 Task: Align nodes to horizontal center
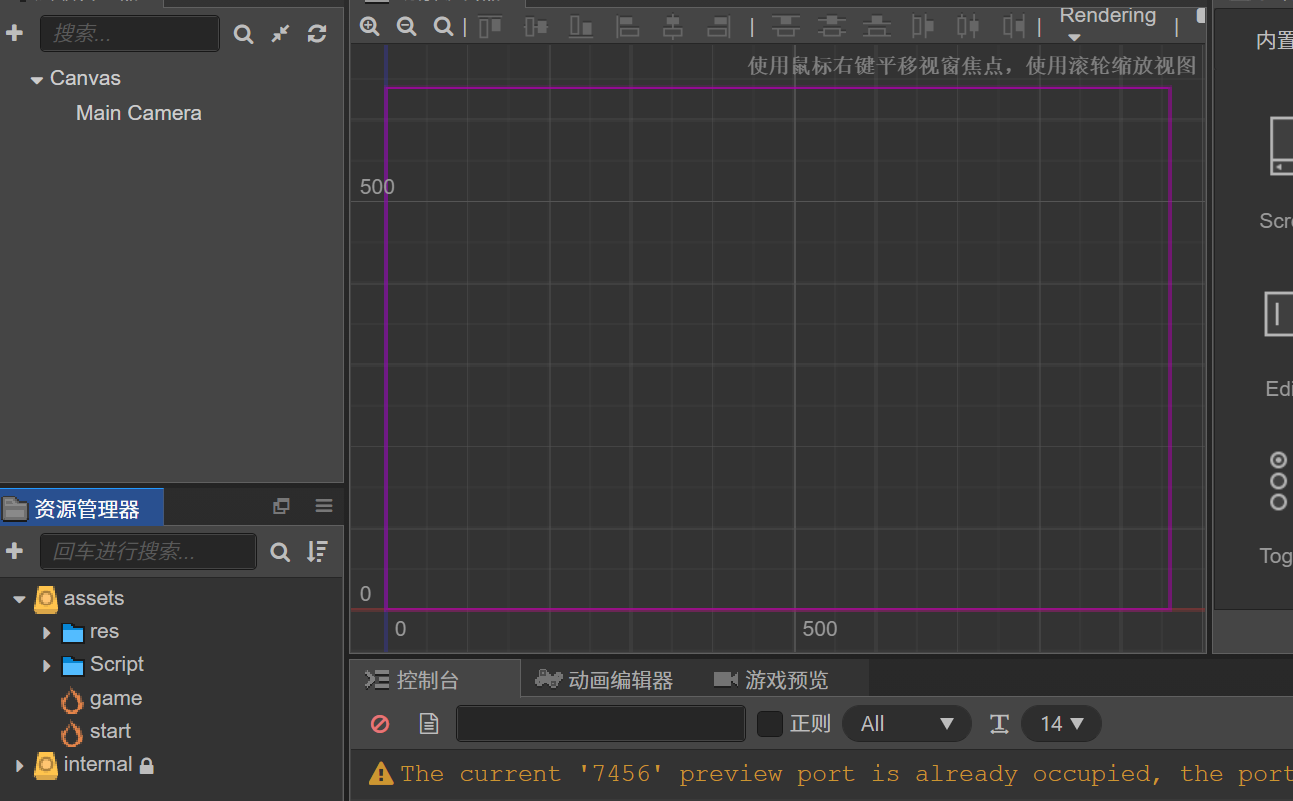(x=672, y=27)
